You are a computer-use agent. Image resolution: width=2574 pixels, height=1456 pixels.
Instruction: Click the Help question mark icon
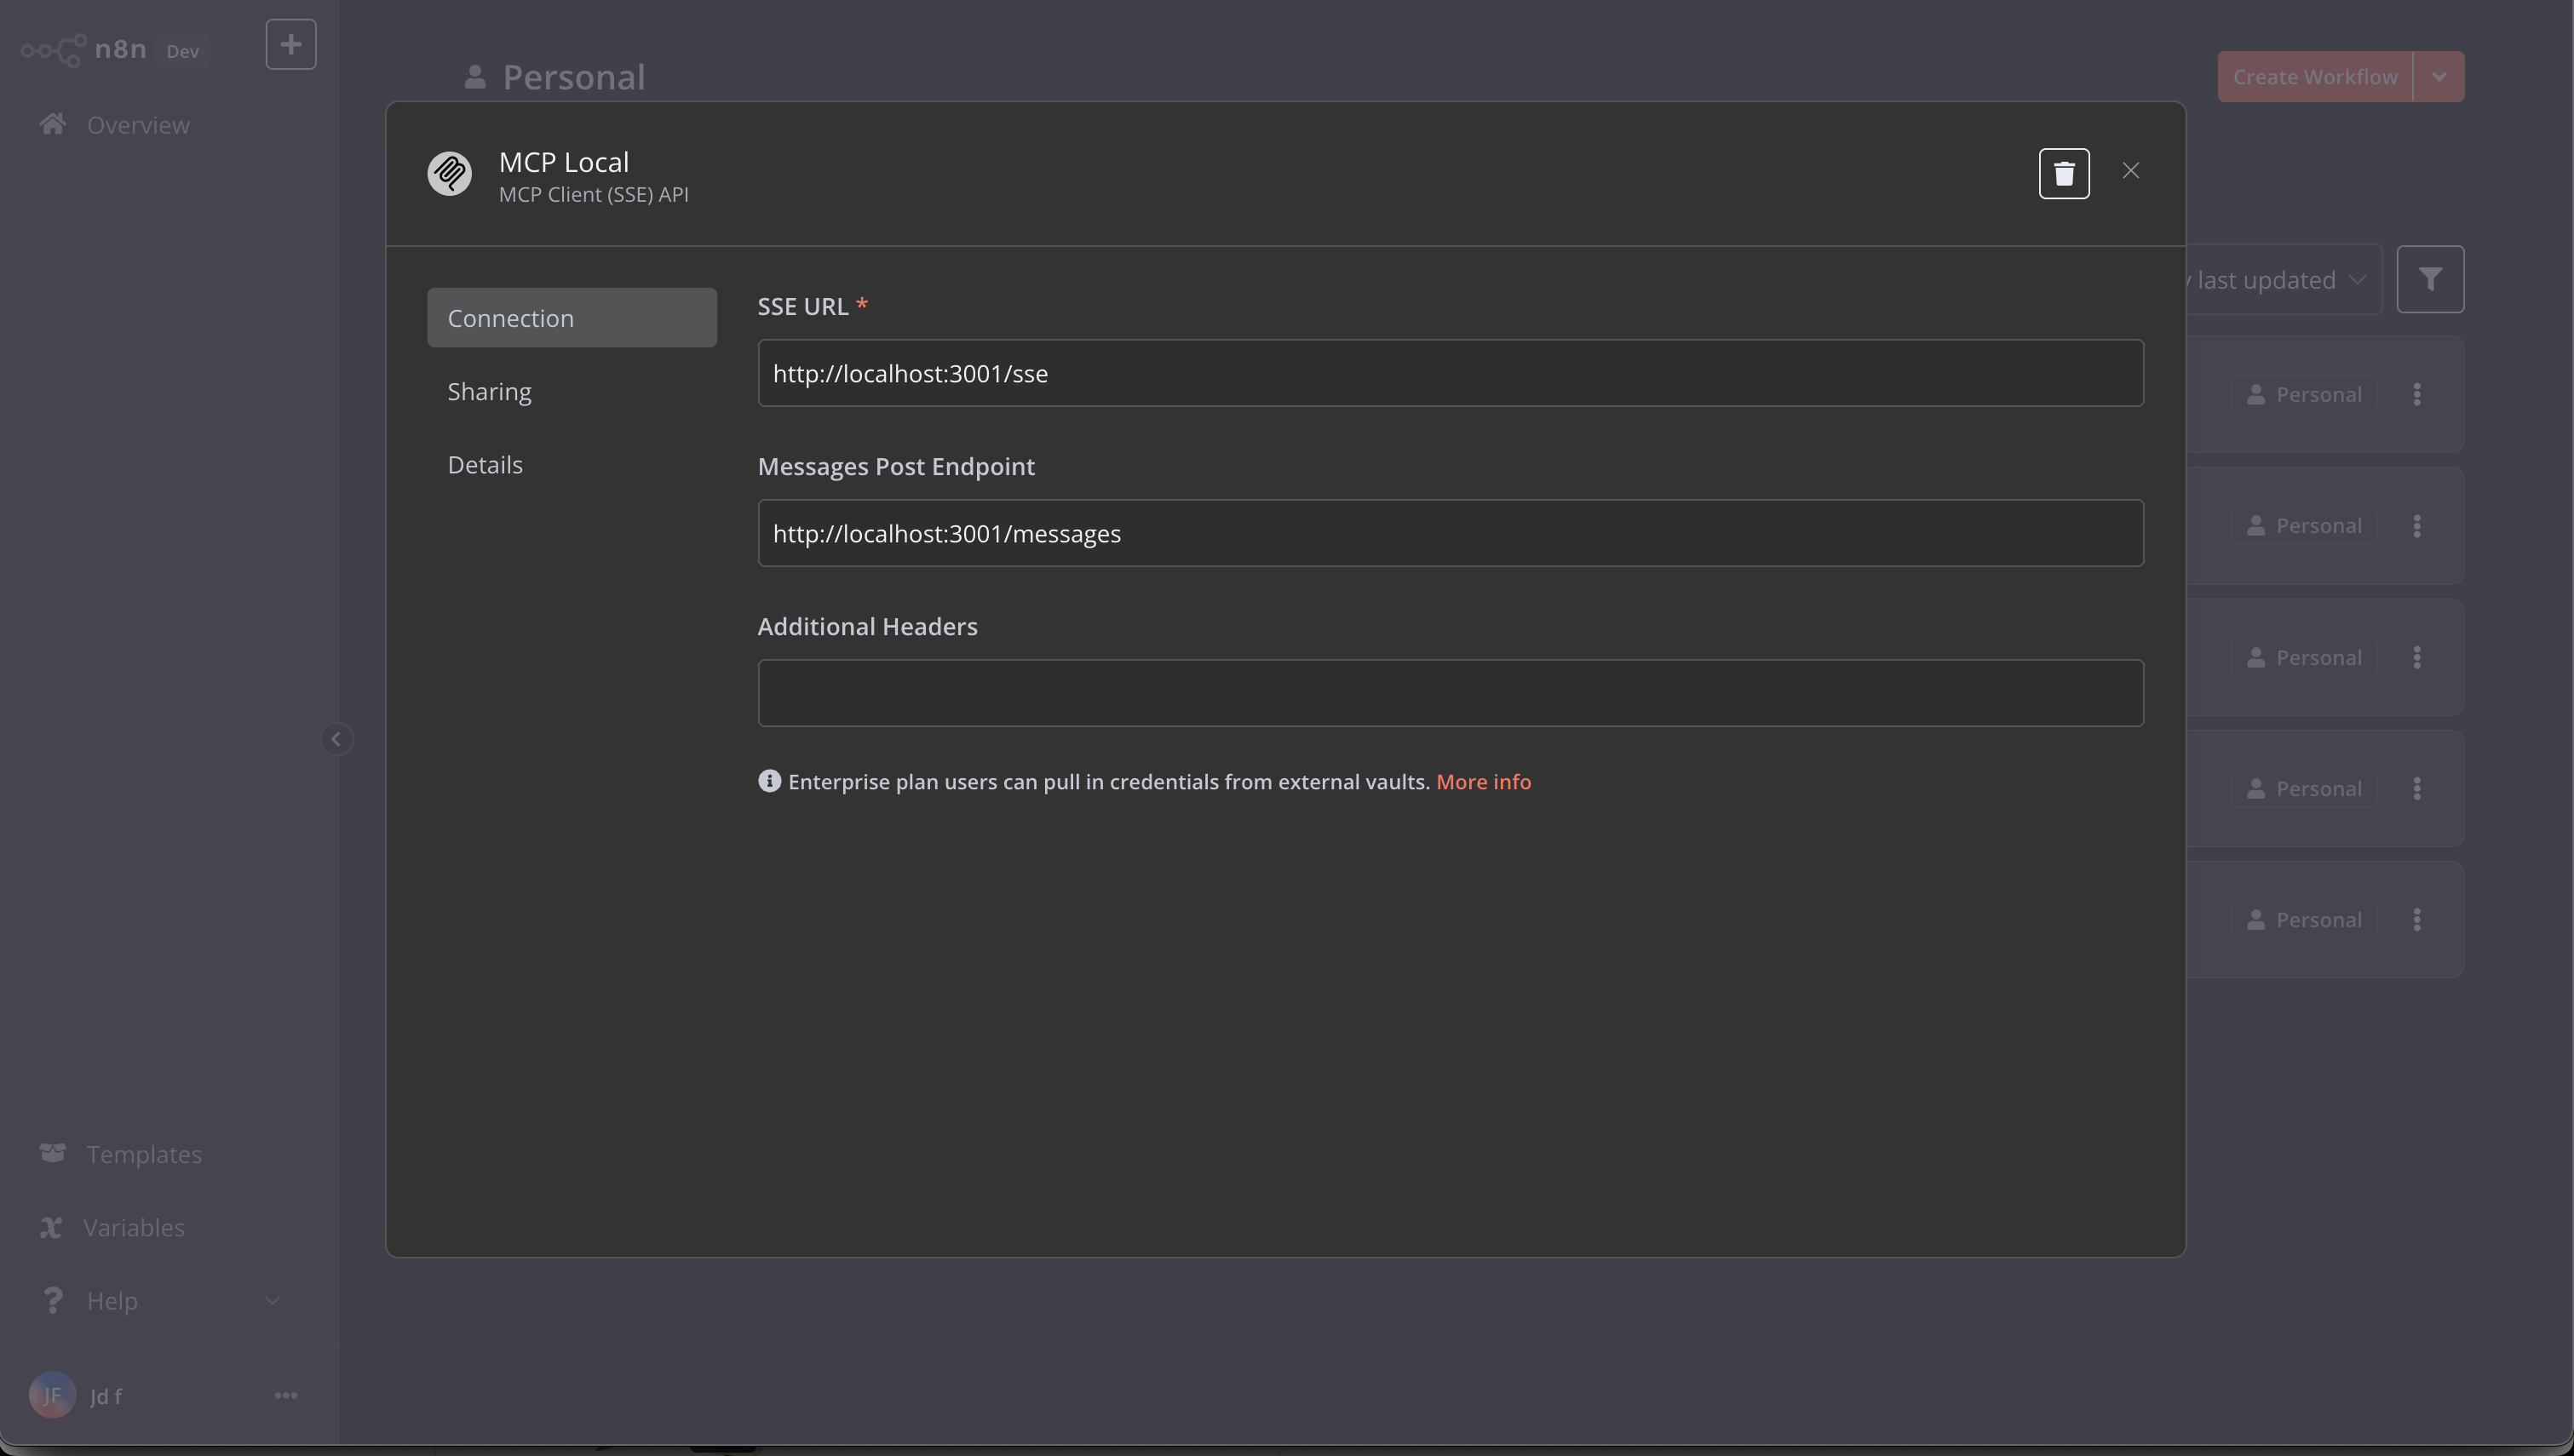[53, 1299]
